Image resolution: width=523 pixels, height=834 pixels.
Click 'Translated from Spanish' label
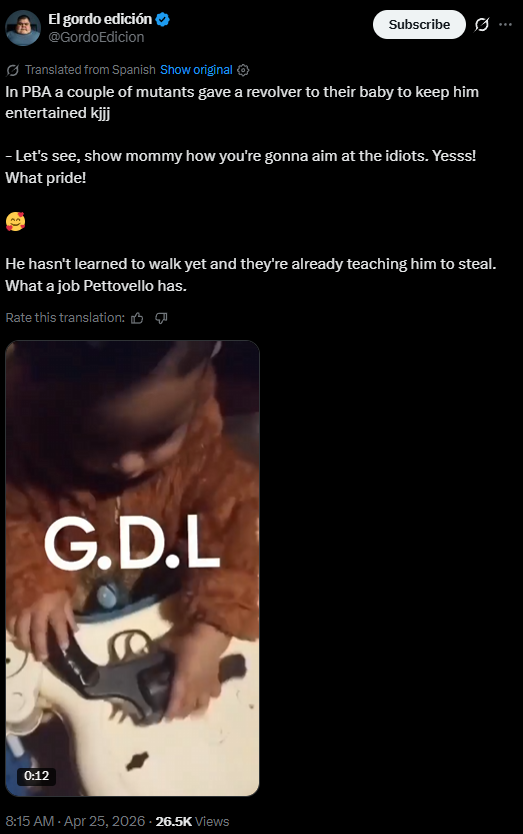click(x=90, y=70)
